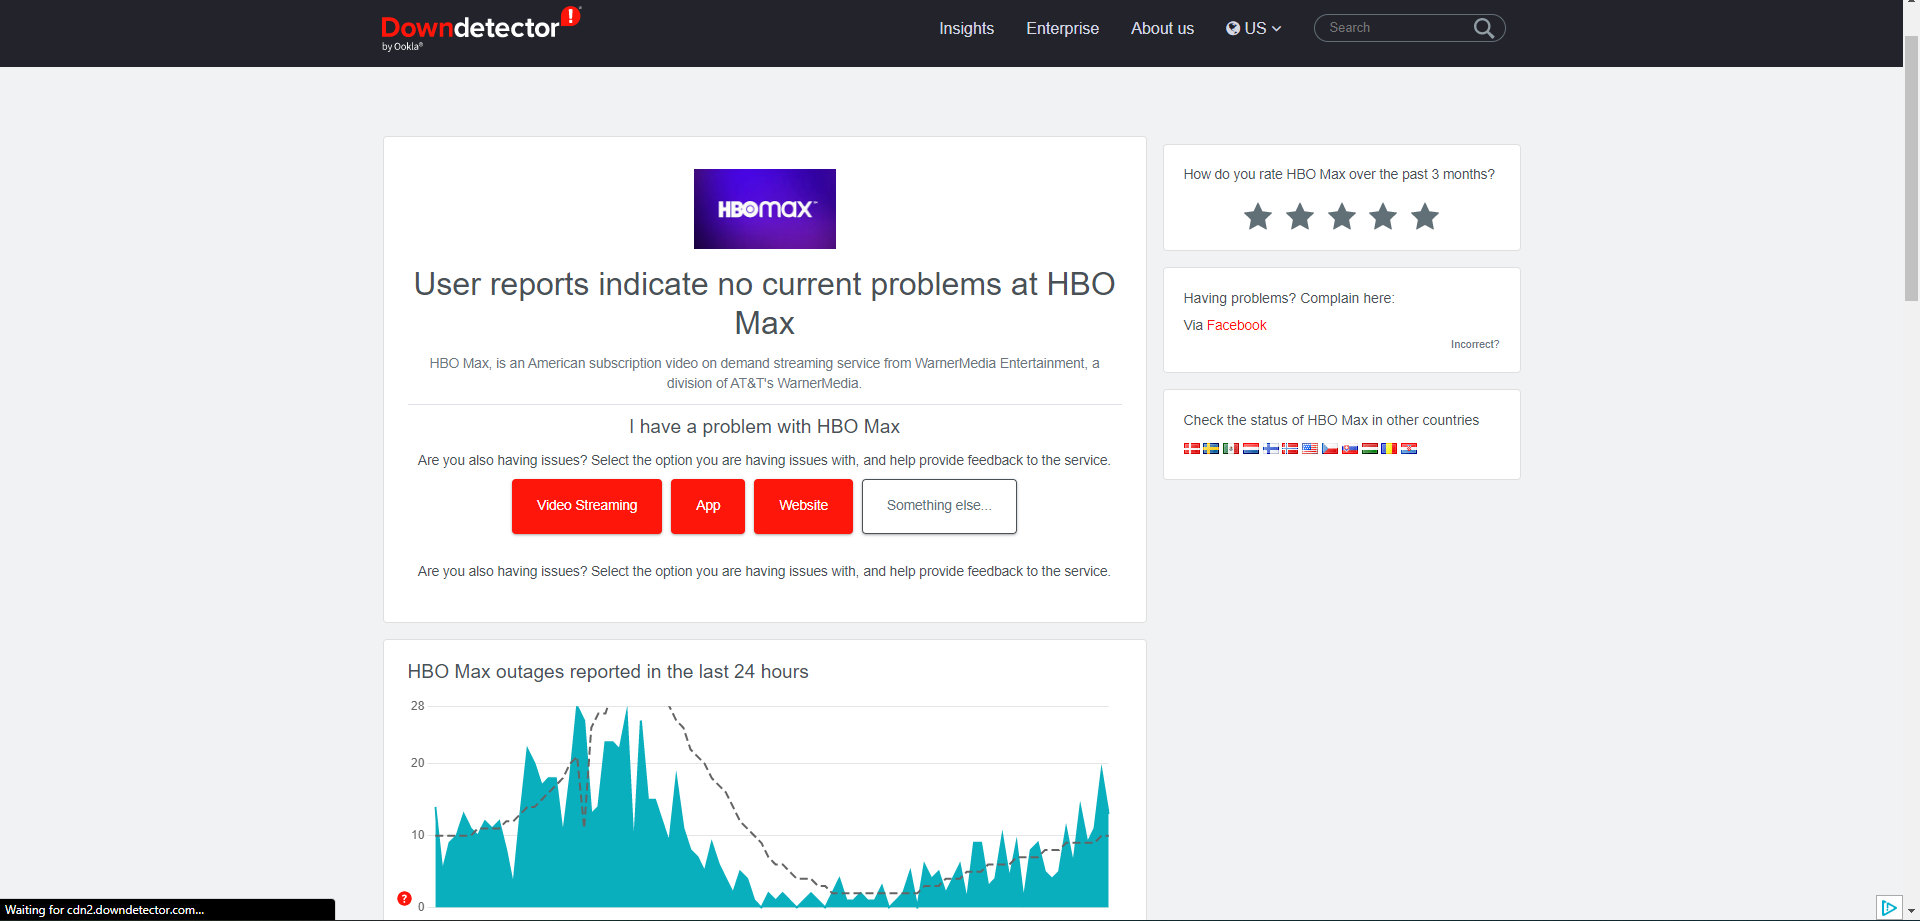Select the United States flag
The width and height of the screenshot is (1920, 921).
1310,448
